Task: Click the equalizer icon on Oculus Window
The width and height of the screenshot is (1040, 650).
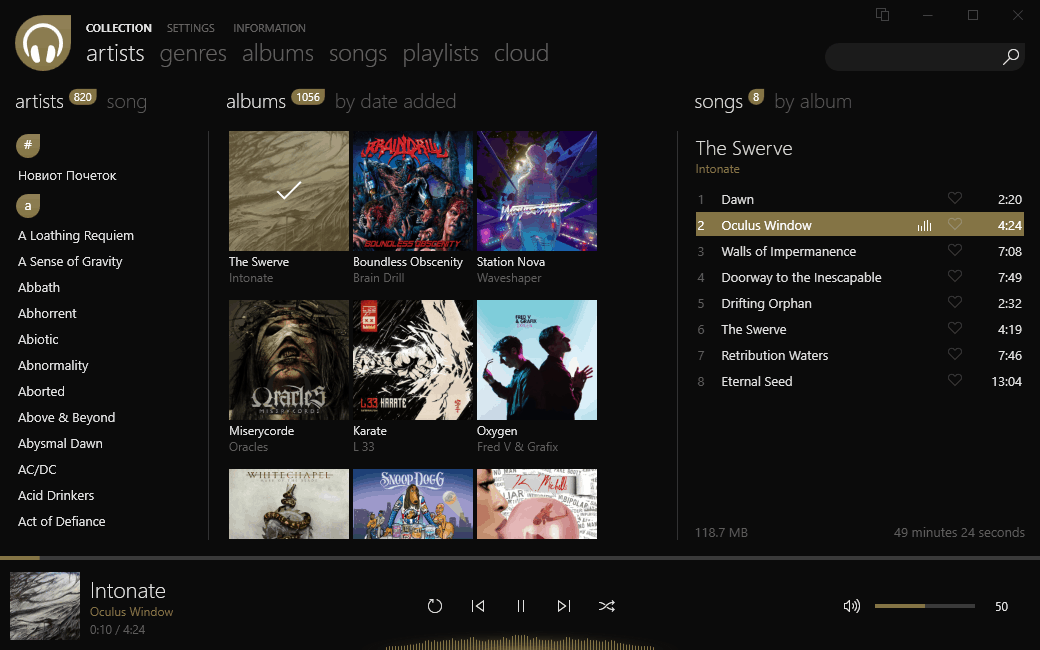Action: coord(925,226)
